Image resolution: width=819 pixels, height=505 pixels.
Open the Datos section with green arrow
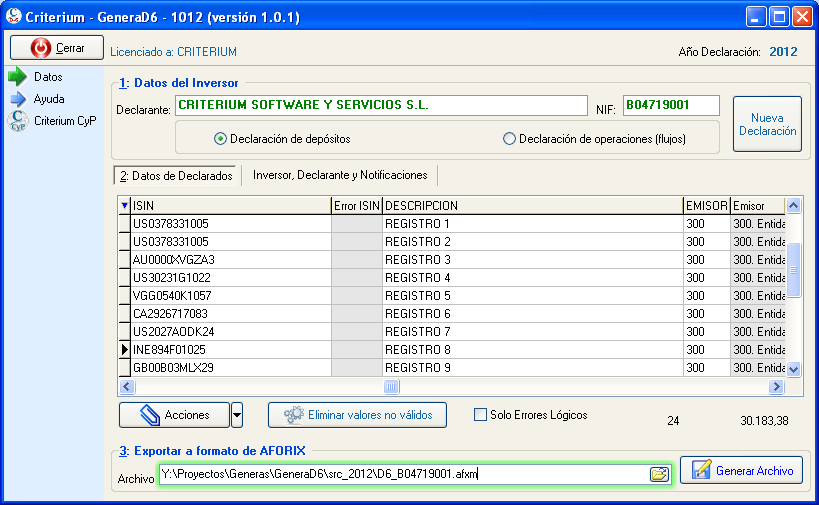pyautogui.click(x=17, y=77)
